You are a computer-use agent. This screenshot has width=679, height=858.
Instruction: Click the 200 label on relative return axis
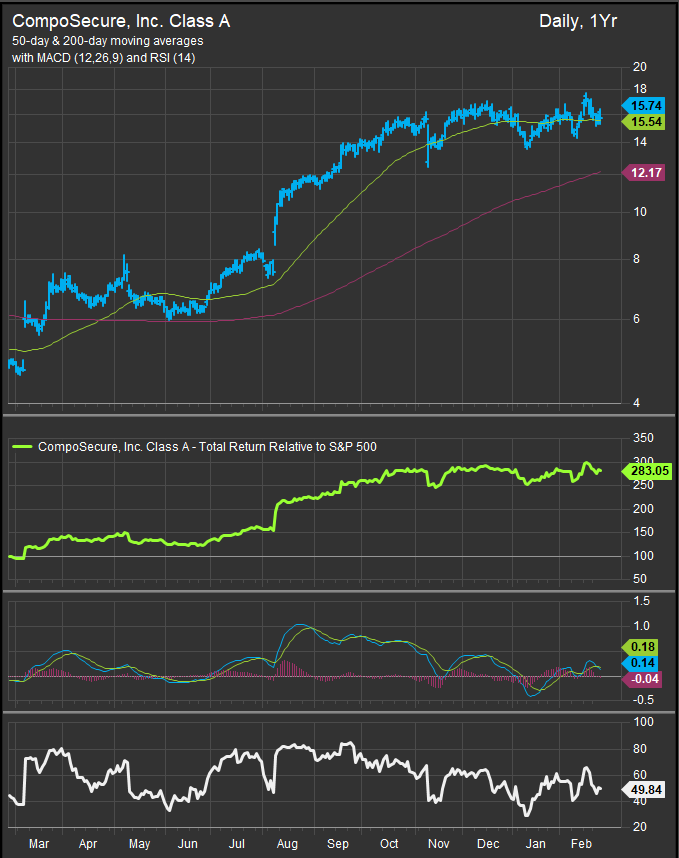(x=643, y=509)
